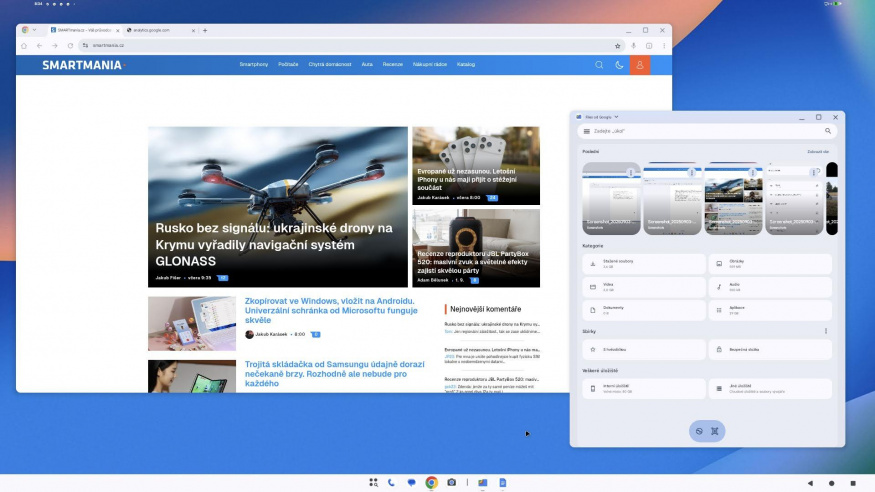
Task: Open Chrome's three-dot menu
Action: [x=664, y=46]
